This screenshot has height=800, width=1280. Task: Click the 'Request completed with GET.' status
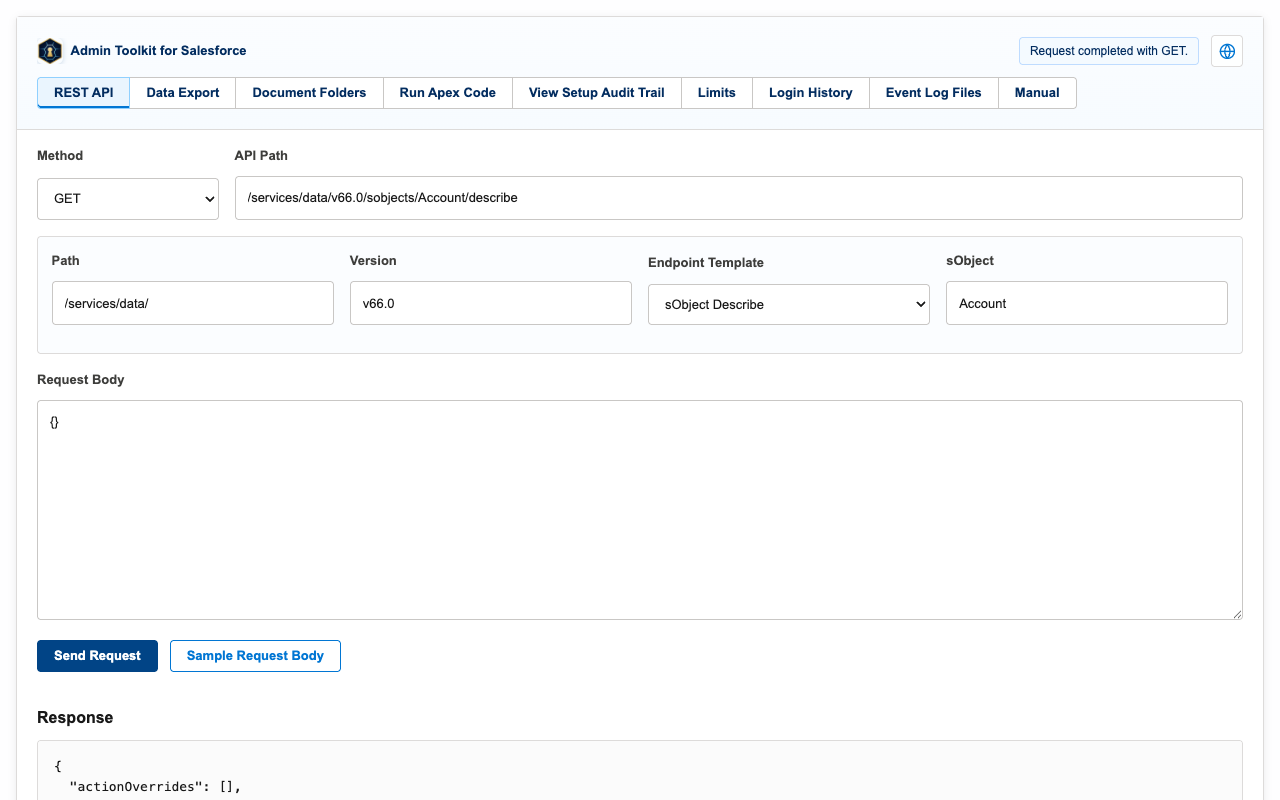(x=1109, y=51)
